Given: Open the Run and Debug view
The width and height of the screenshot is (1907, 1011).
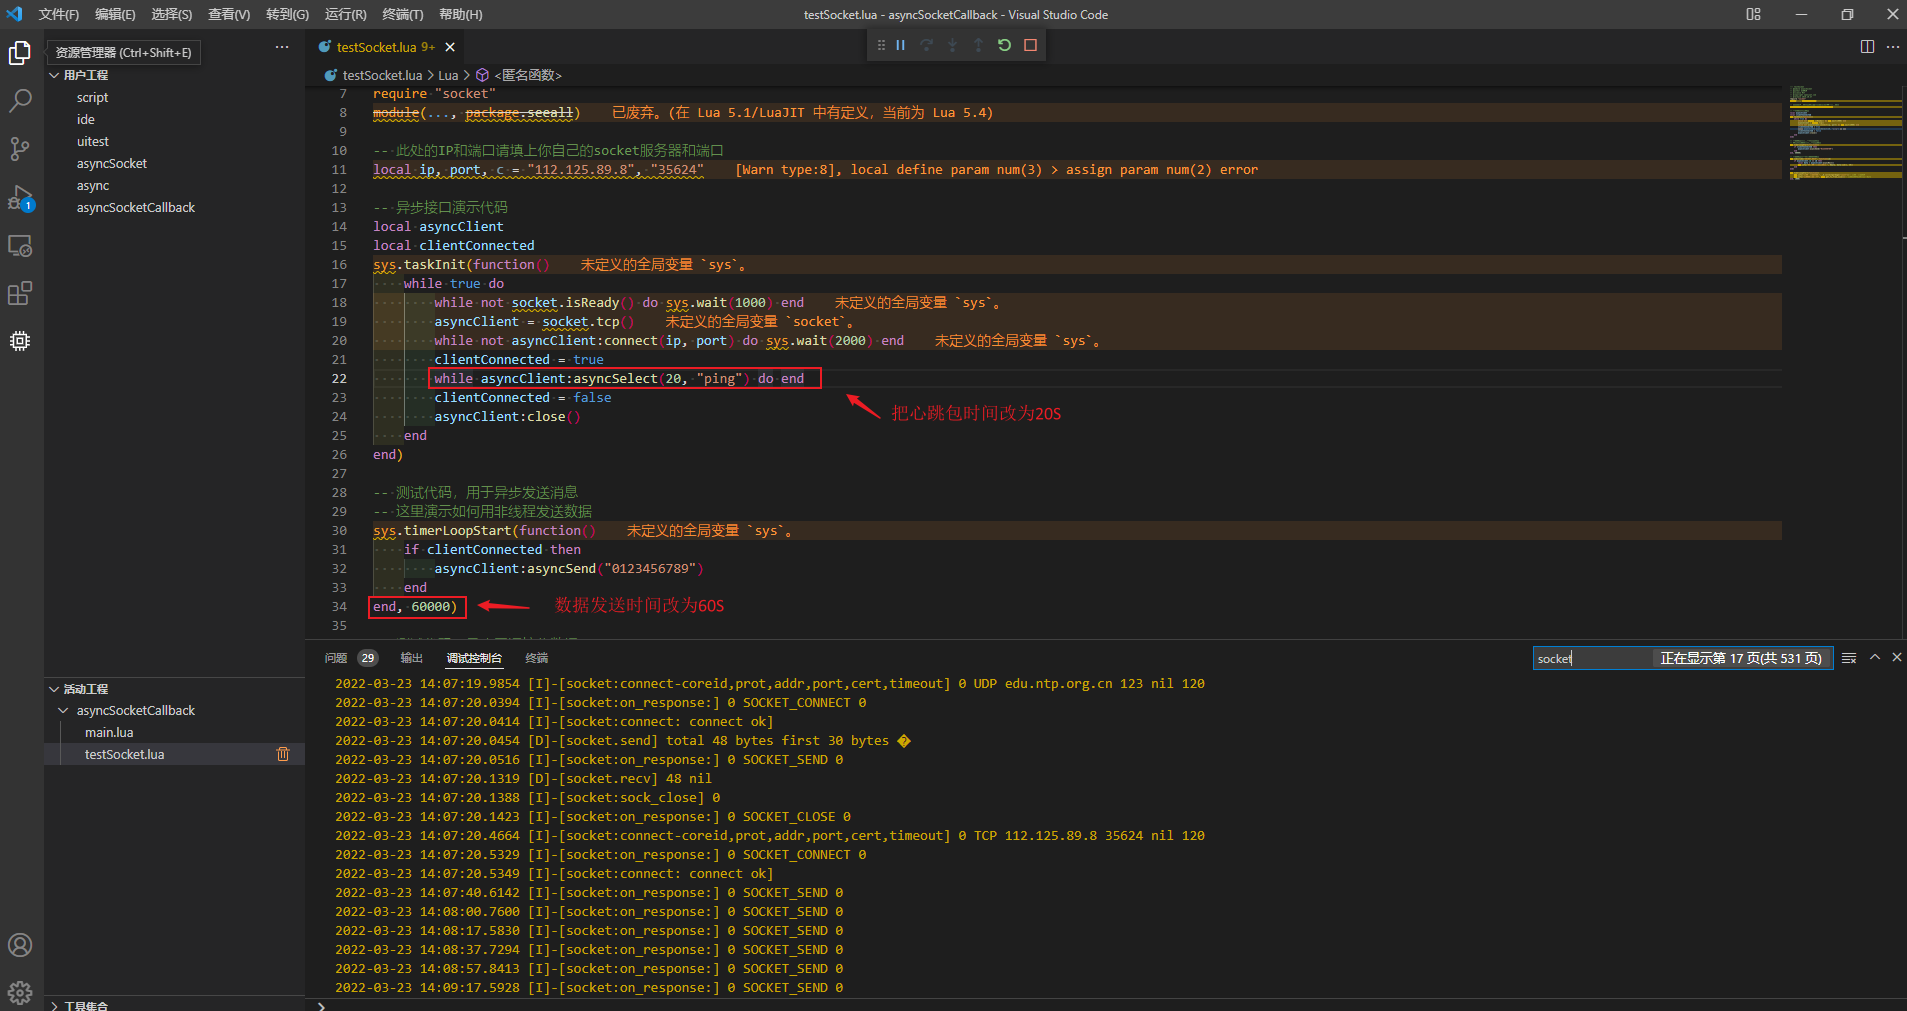Looking at the screenshot, I should coord(20,197).
